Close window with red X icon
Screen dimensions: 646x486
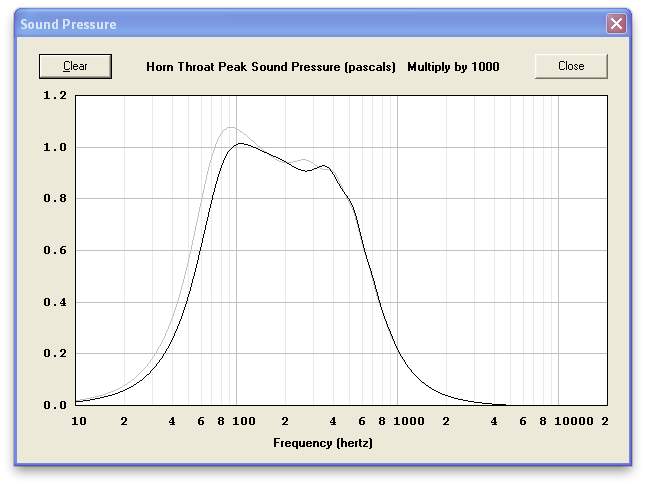click(616, 23)
